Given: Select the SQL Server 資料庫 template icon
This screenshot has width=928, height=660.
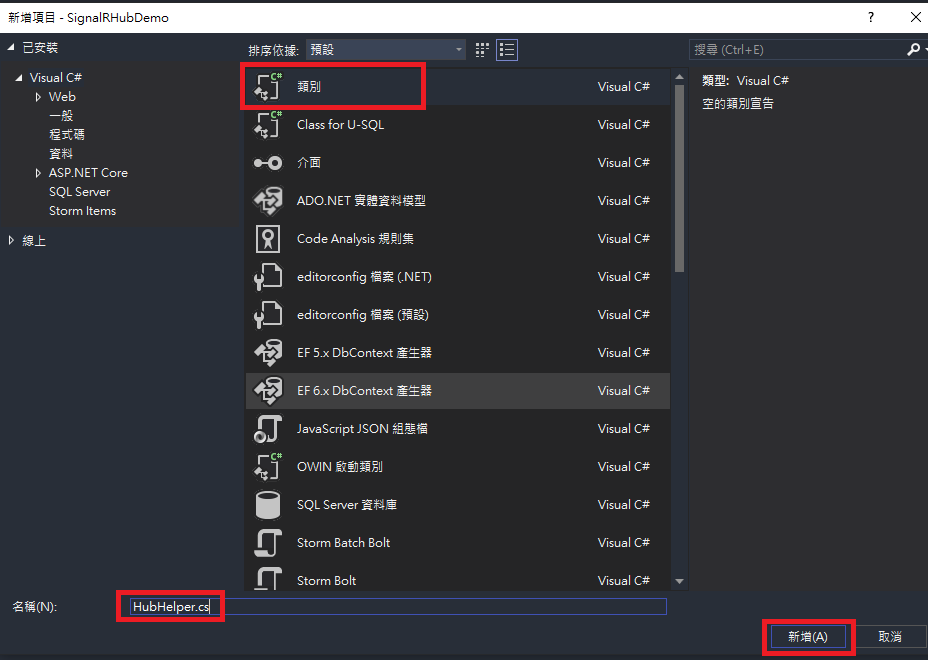Looking at the screenshot, I should [266, 504].
